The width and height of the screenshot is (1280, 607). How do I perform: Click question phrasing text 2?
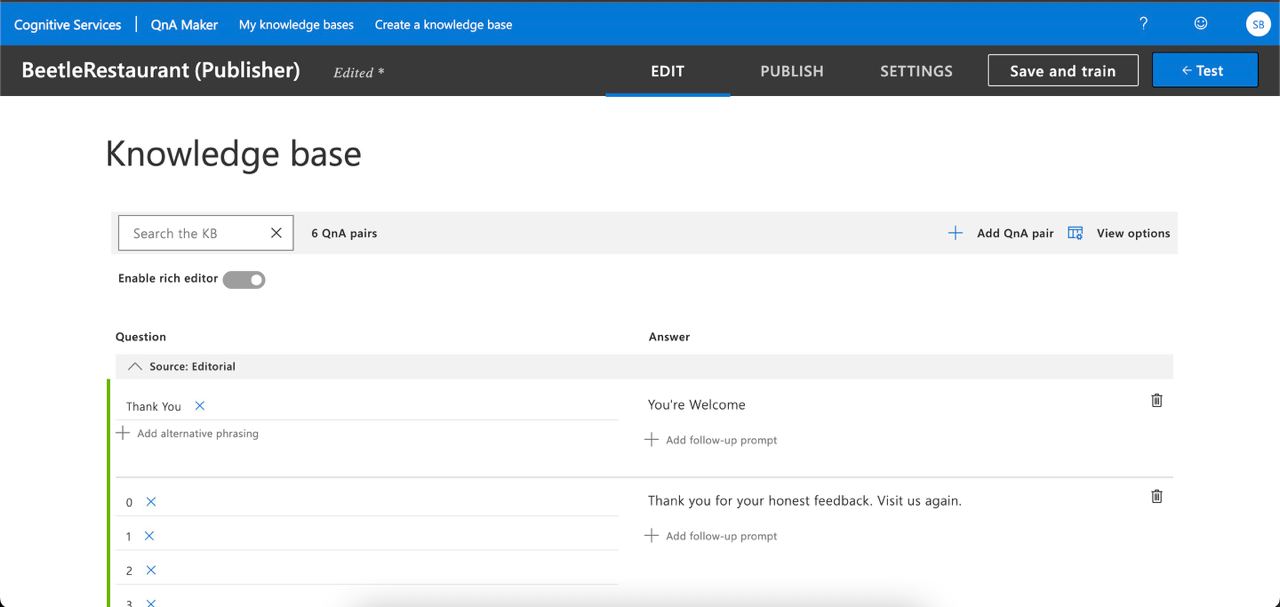click(129, 571)
